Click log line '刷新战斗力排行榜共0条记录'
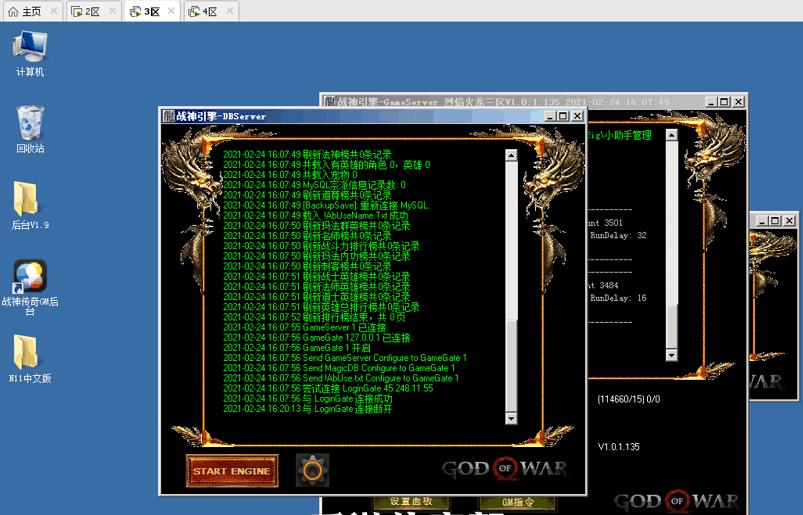Viewport: 803px width, 515px height. point(322,246)
